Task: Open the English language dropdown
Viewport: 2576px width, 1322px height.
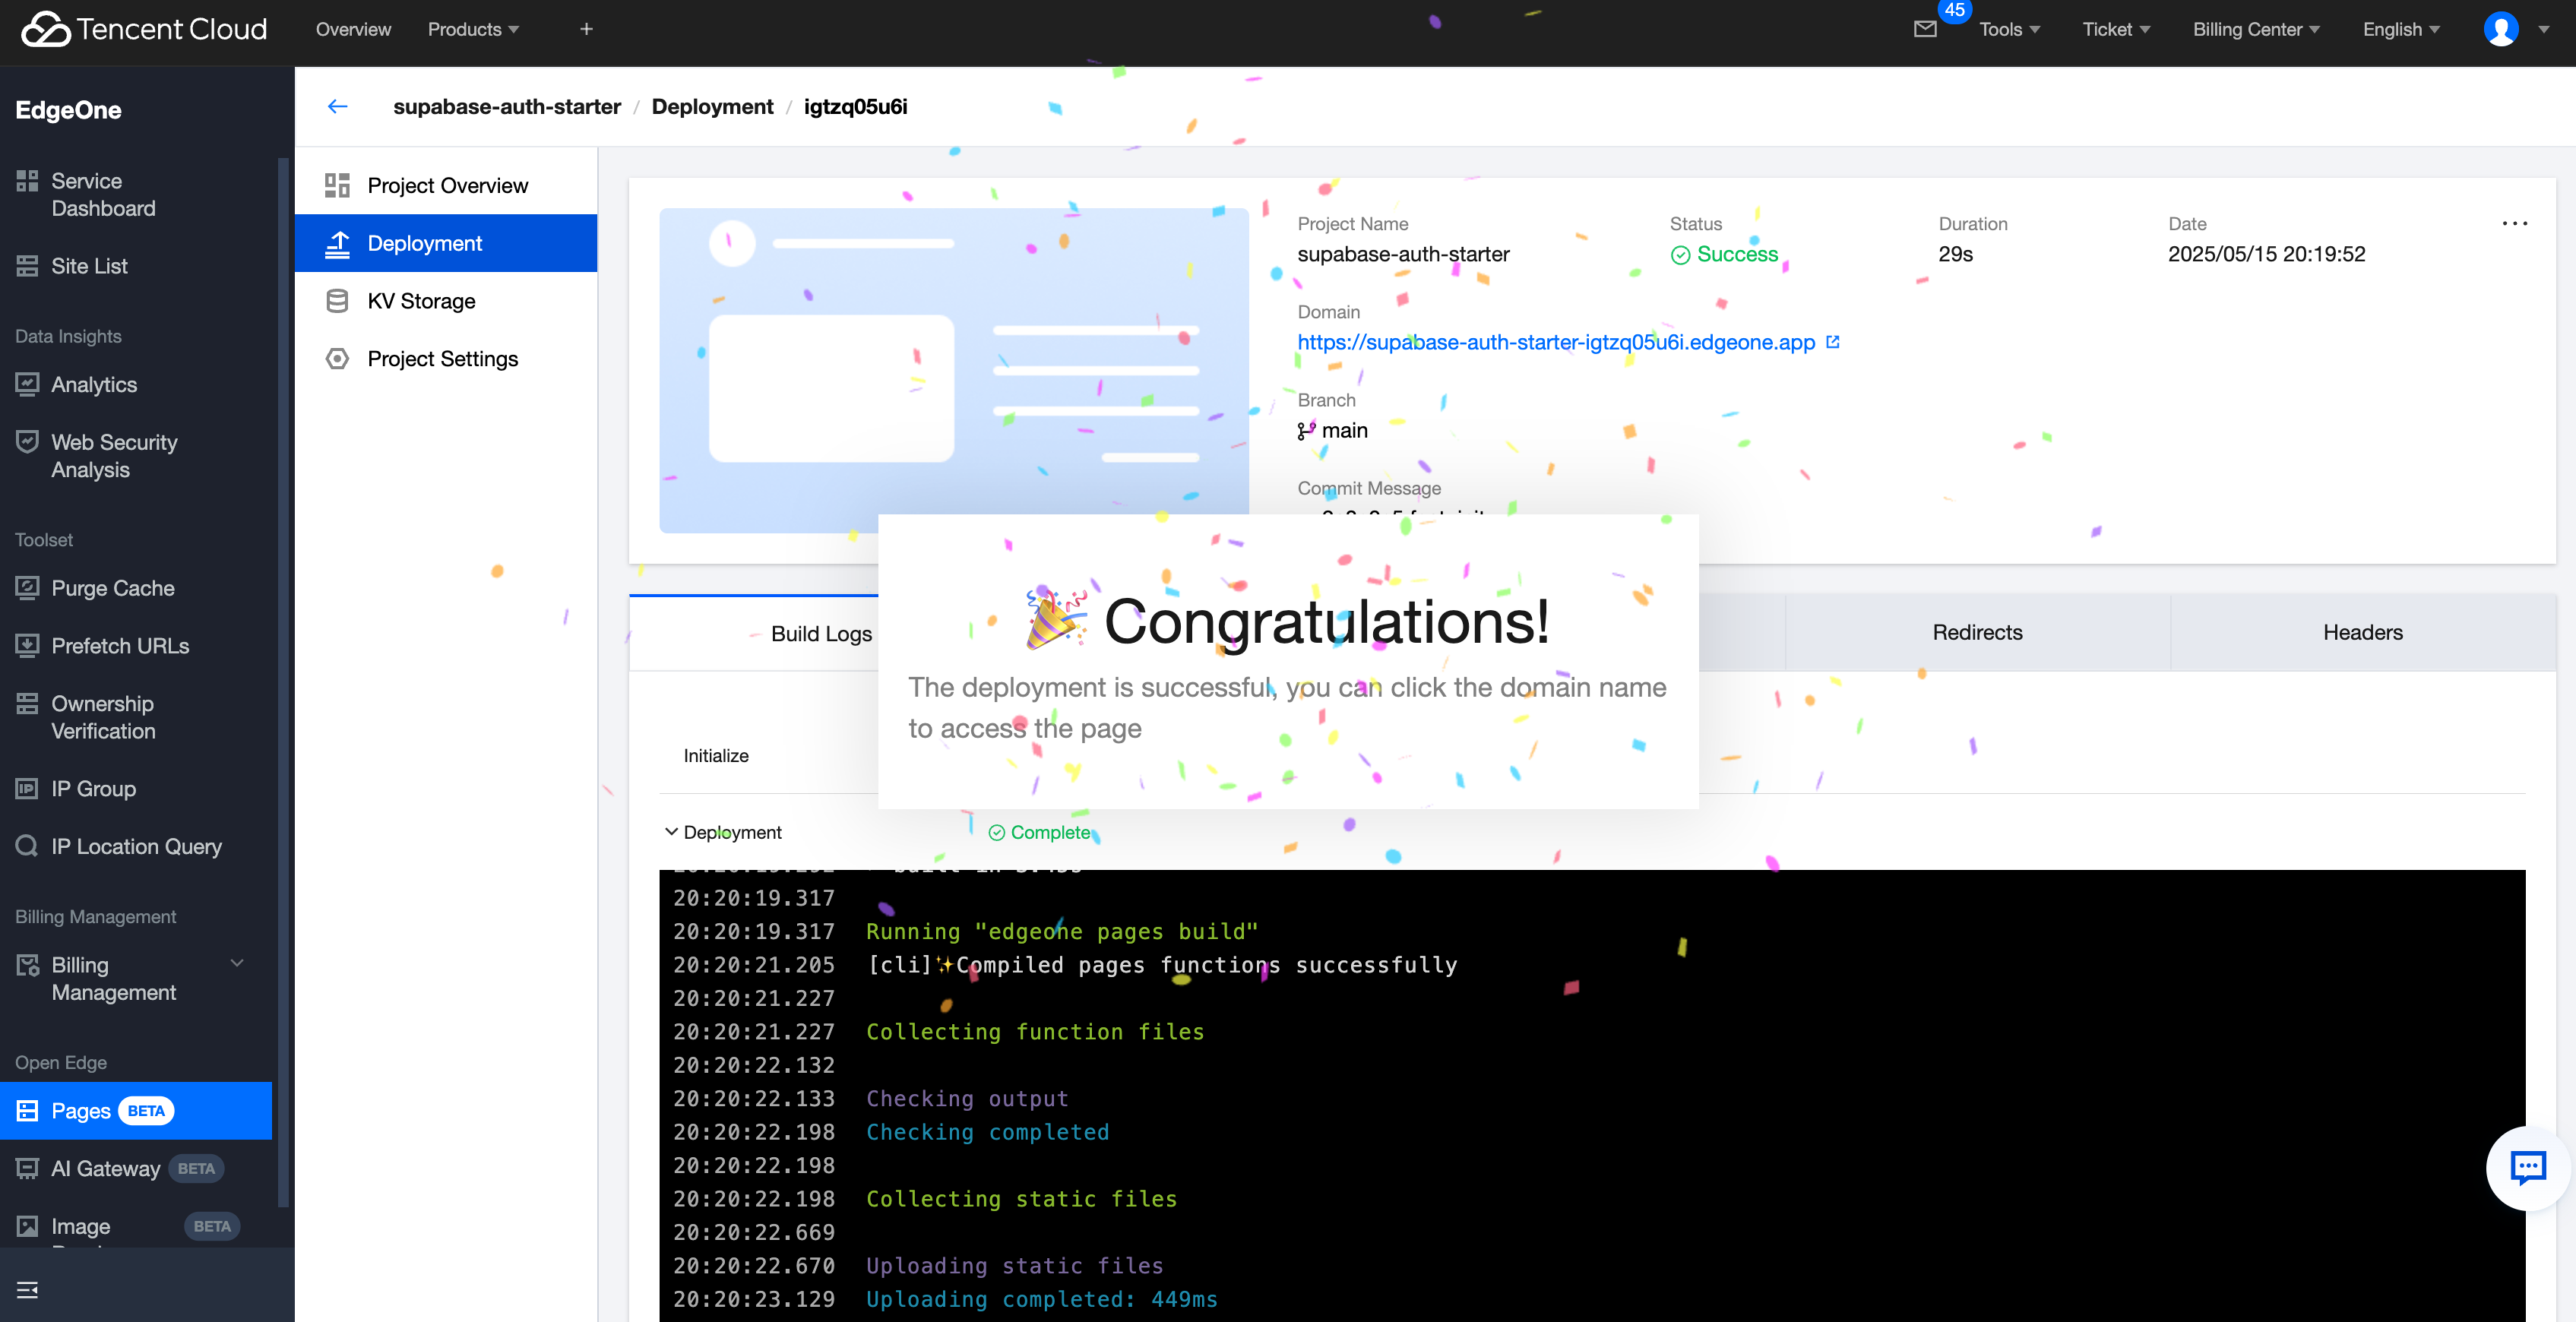Action: 2400,29
